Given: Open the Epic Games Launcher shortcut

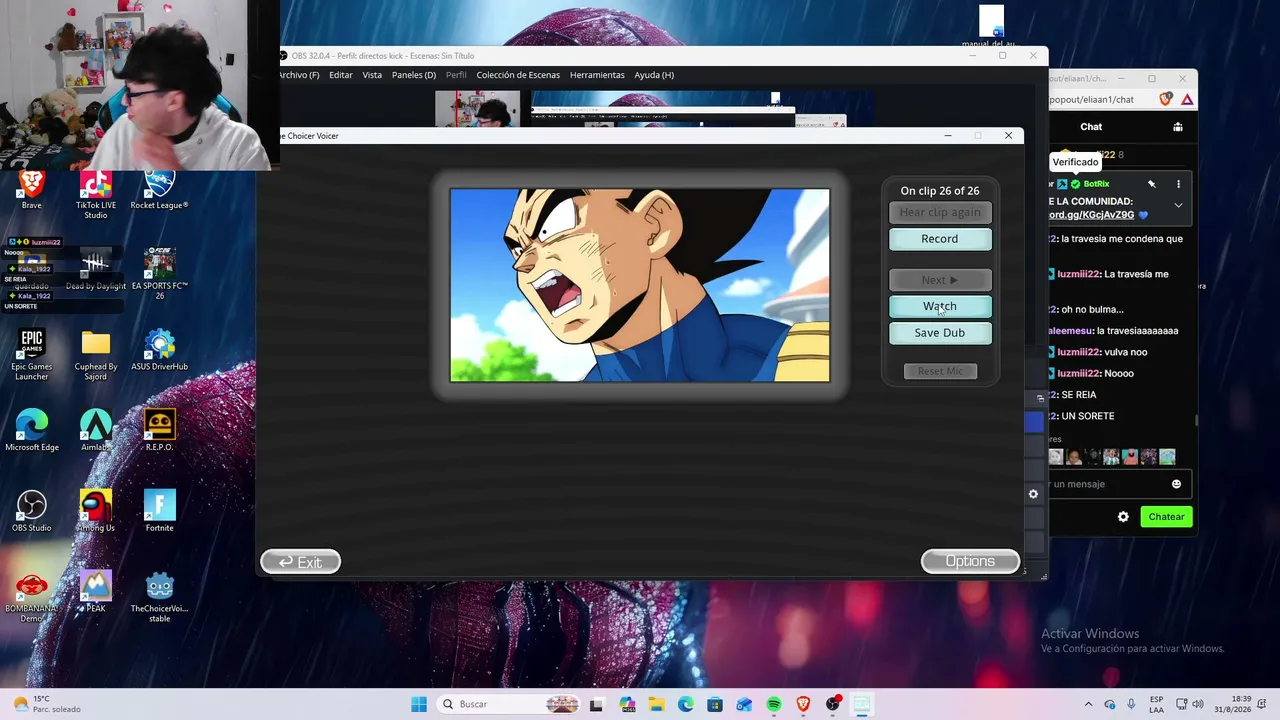Looking at the screenshot, I should [x=32, y=355].
